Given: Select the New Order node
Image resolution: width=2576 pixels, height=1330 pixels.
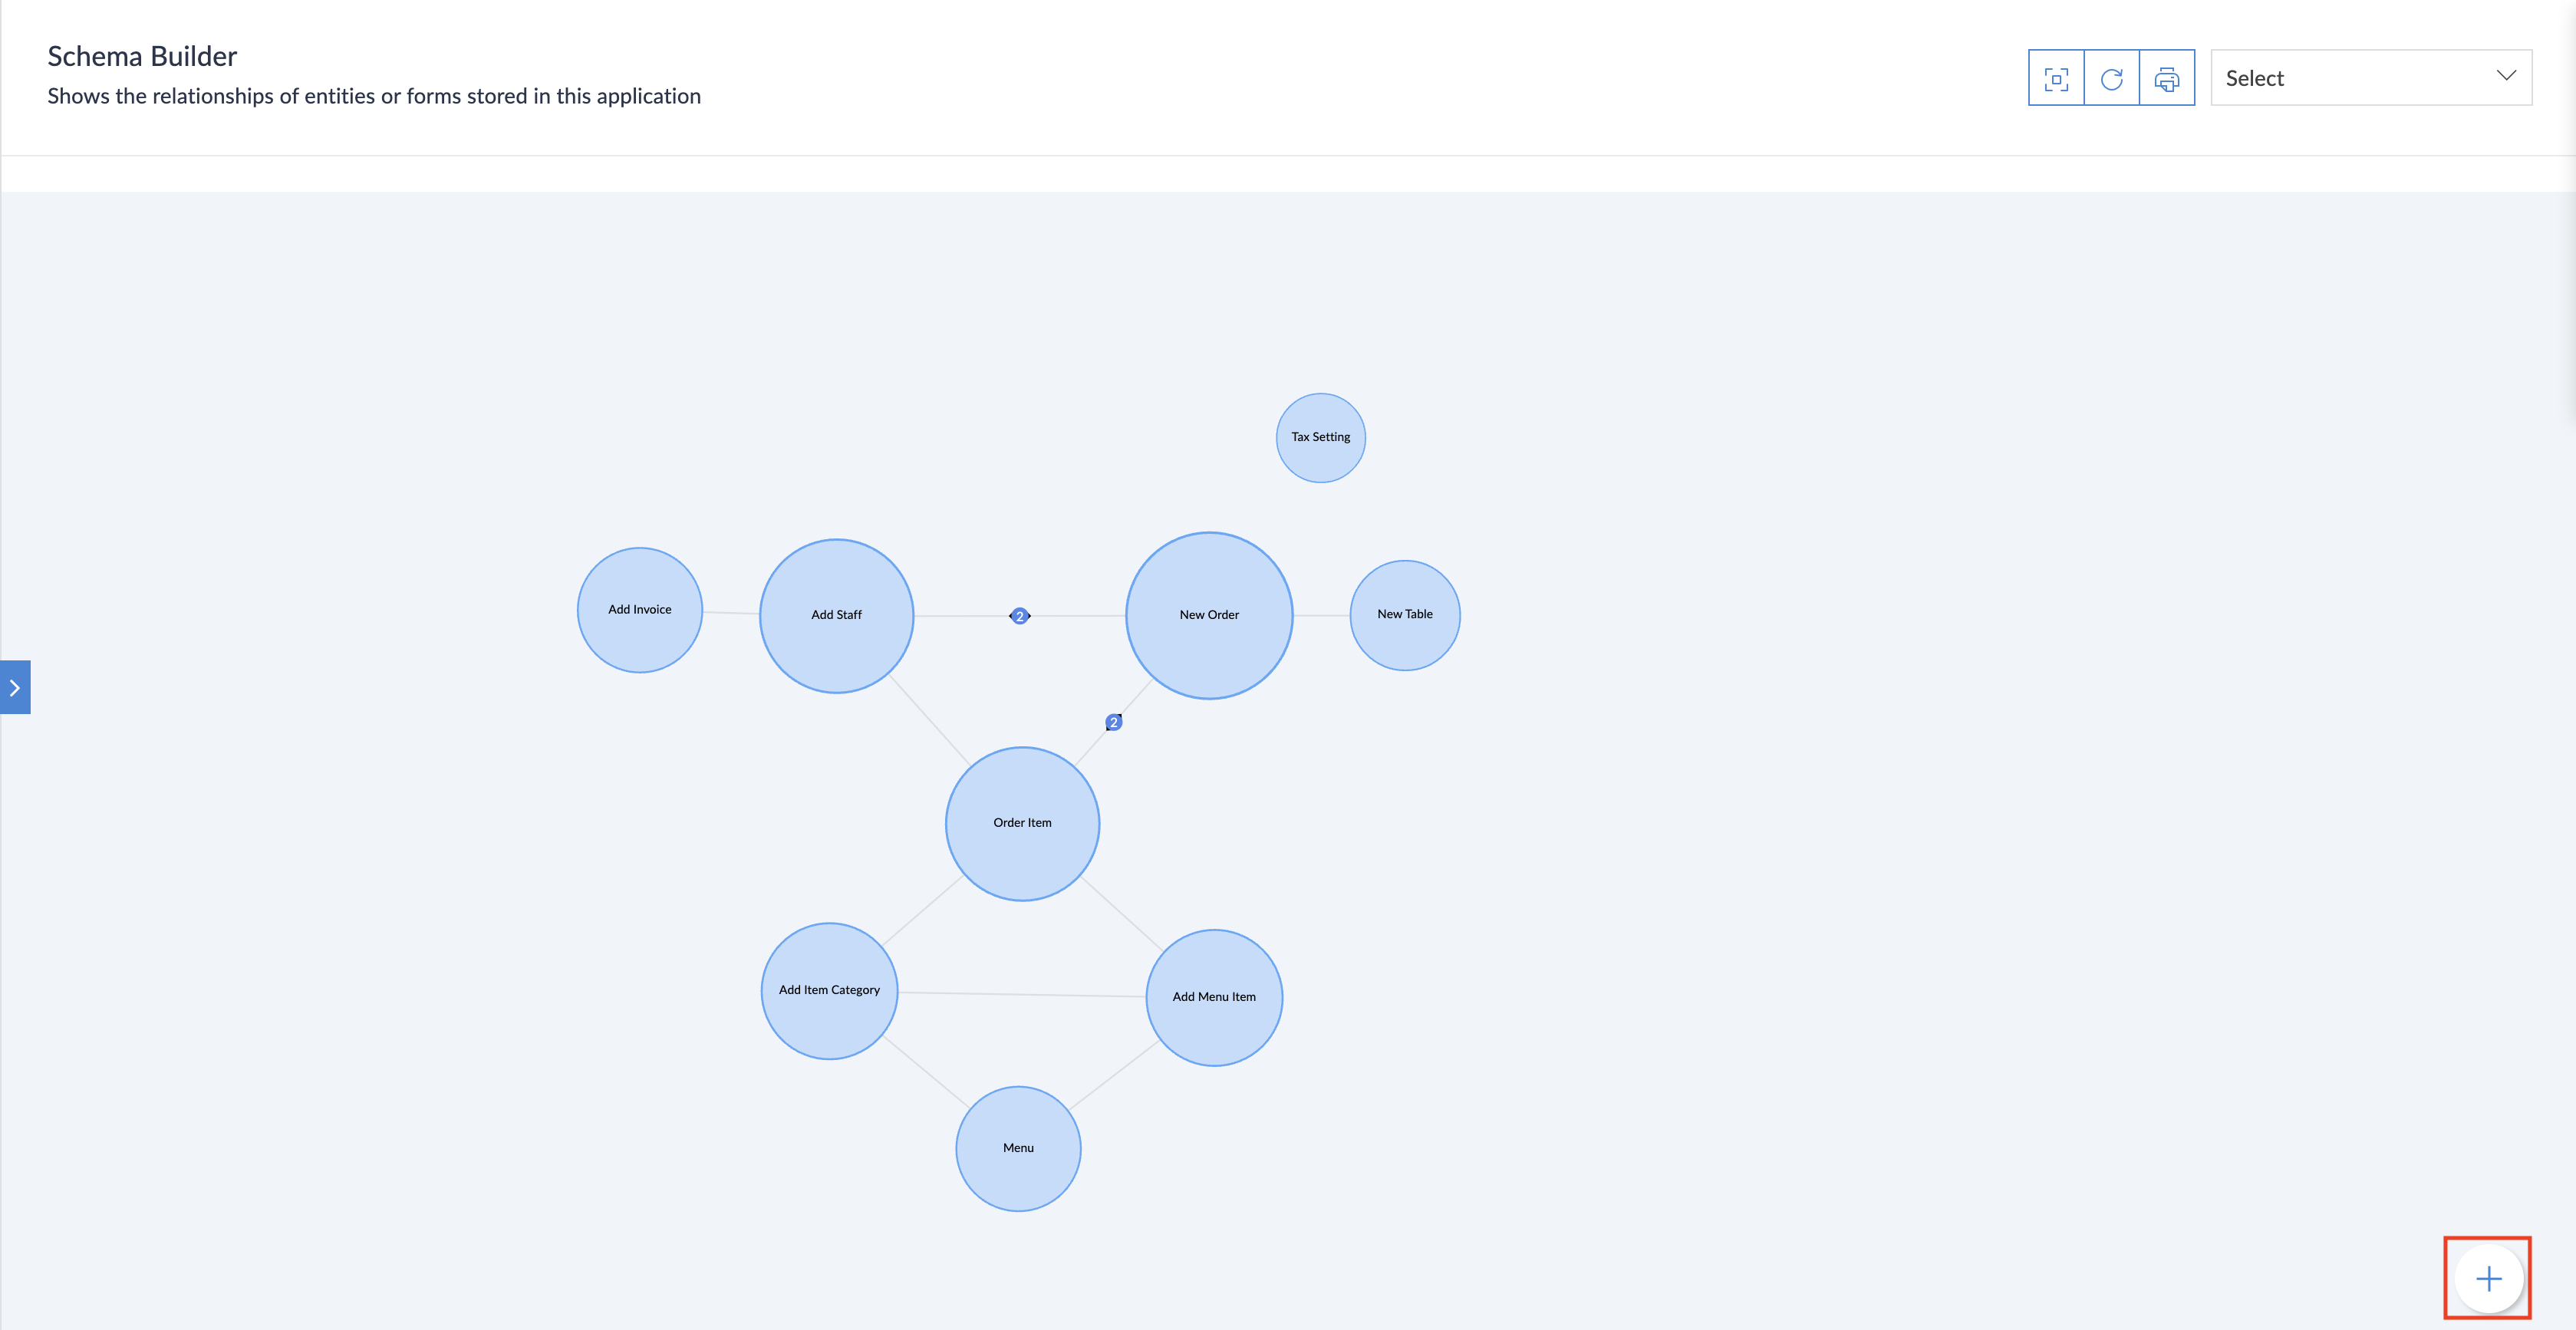Looking at the screenshot, I should 1208,615.
